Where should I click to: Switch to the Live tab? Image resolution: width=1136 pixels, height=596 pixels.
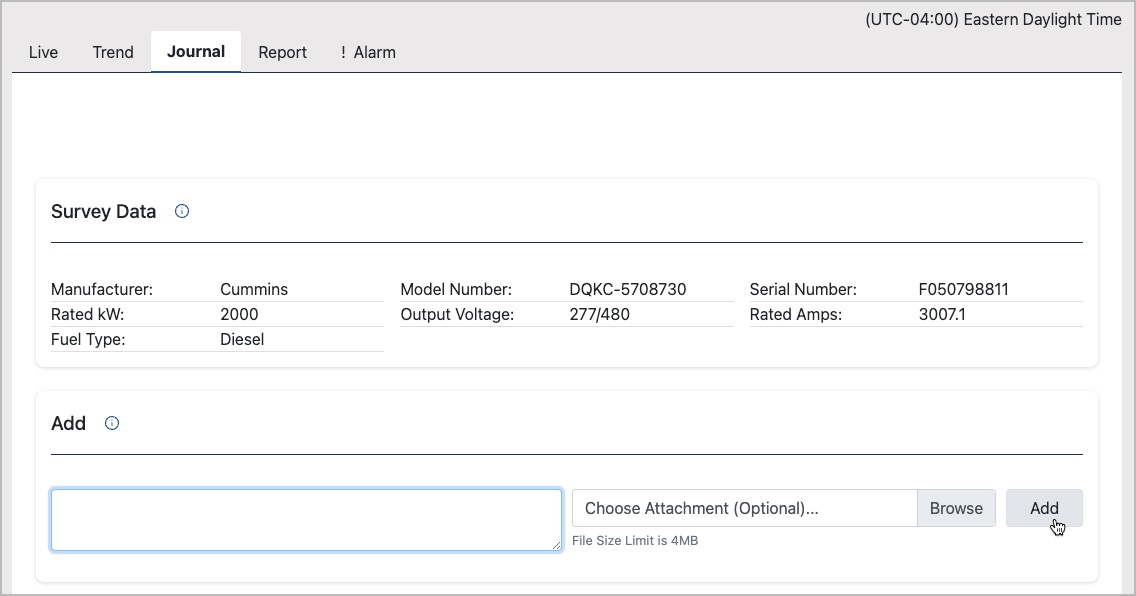[43, 52]
